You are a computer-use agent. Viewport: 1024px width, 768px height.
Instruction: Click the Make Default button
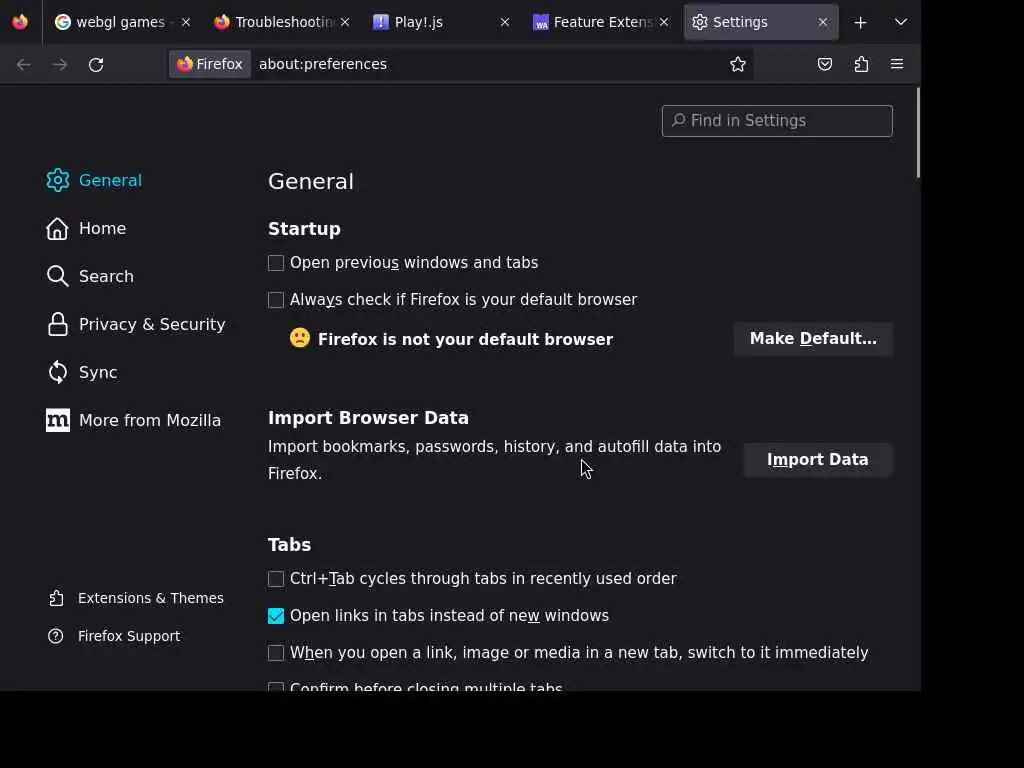(x=813, y=339)
